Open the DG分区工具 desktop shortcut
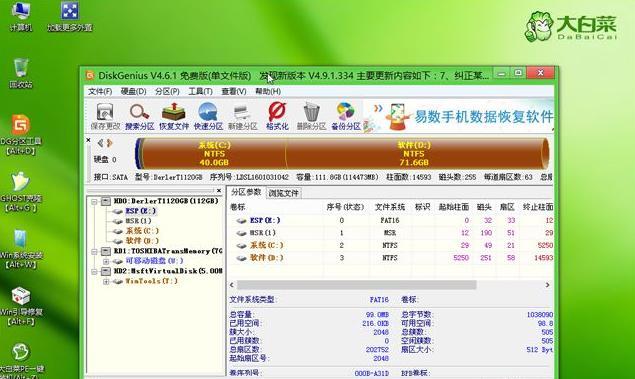Screen dimensions: 635x379 click(x=21, y=135)
